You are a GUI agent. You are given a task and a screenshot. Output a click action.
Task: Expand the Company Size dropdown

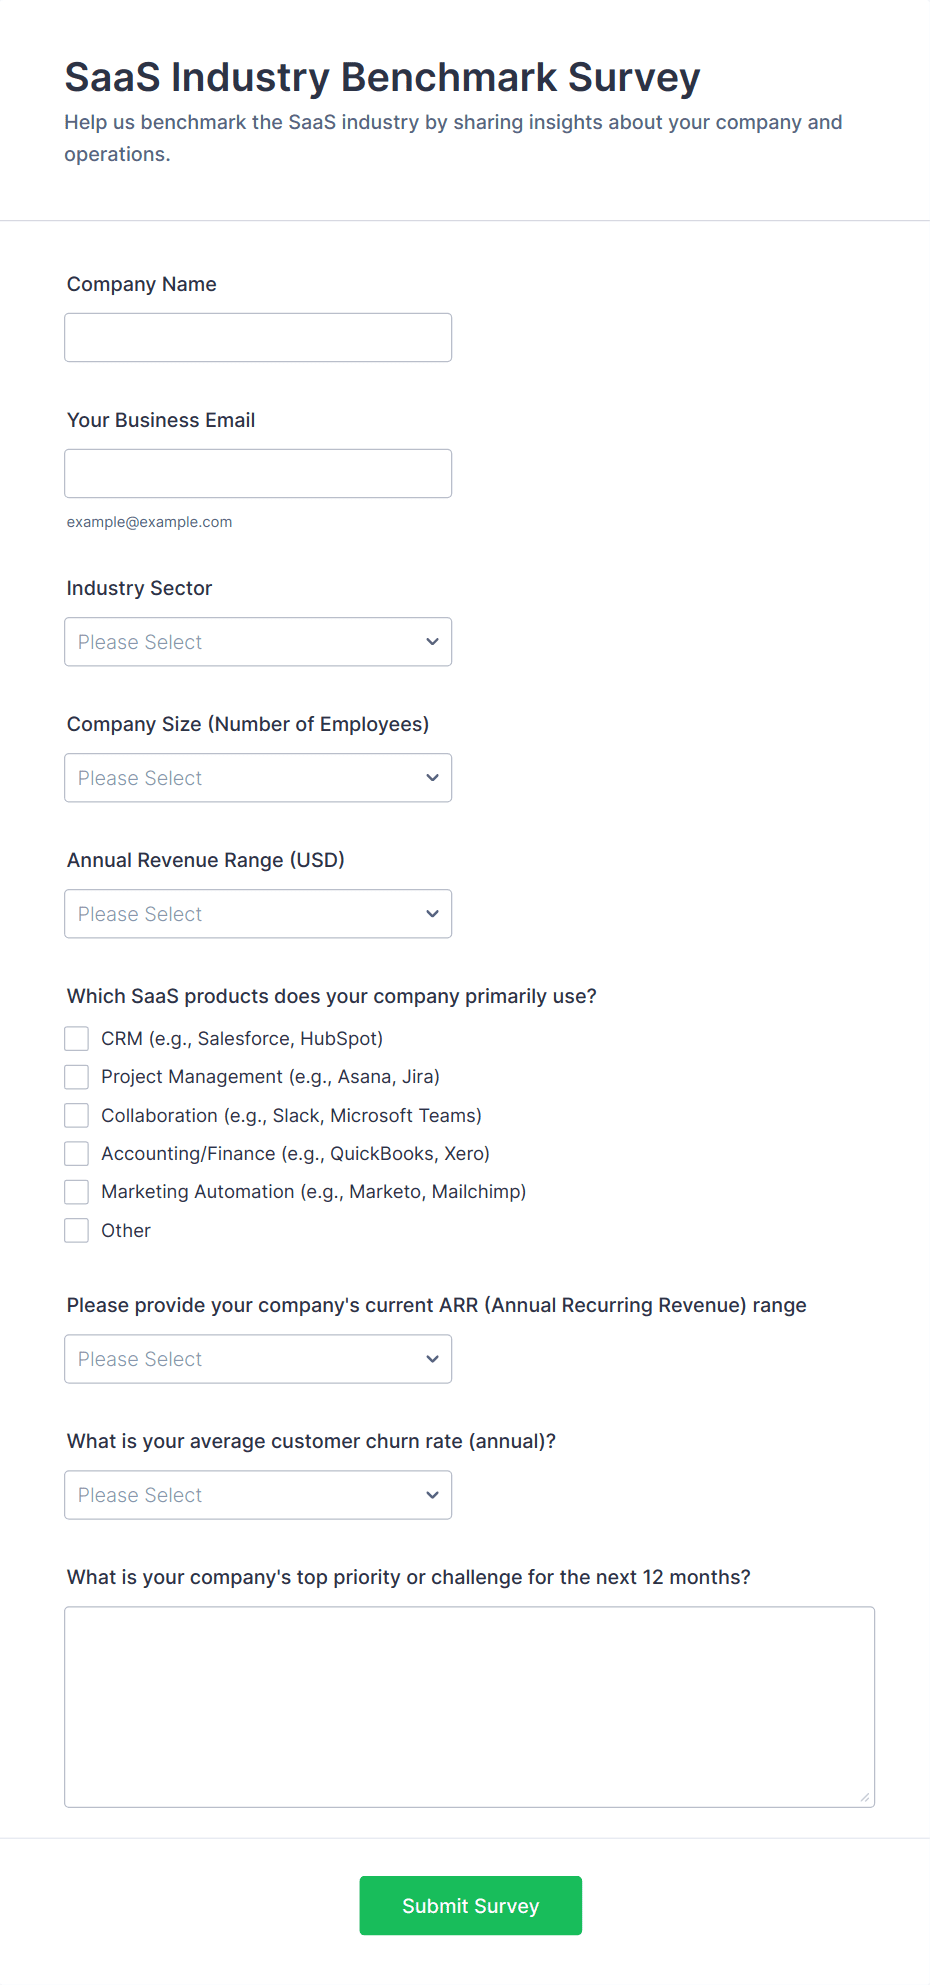pos(258,778)
